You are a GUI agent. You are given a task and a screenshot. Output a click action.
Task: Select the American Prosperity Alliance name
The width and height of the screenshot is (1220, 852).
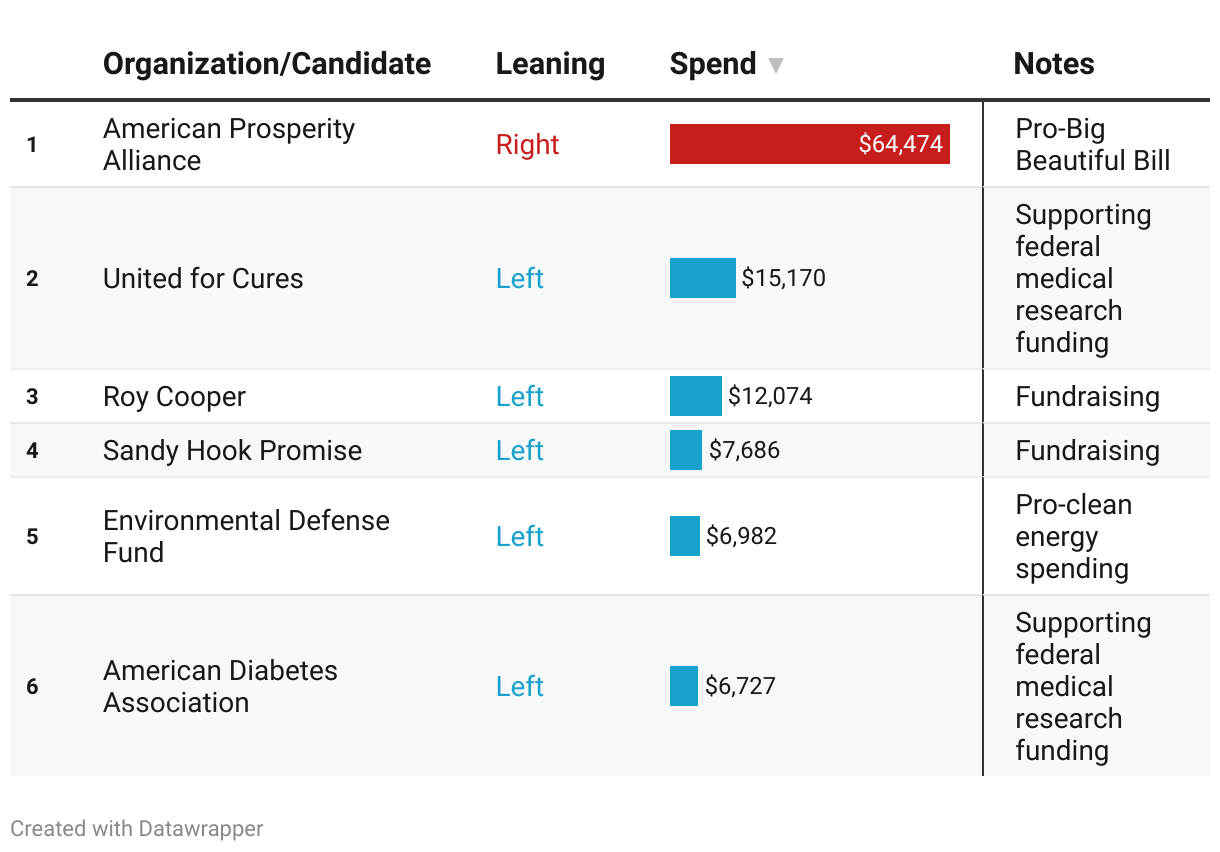click(229, 145)
